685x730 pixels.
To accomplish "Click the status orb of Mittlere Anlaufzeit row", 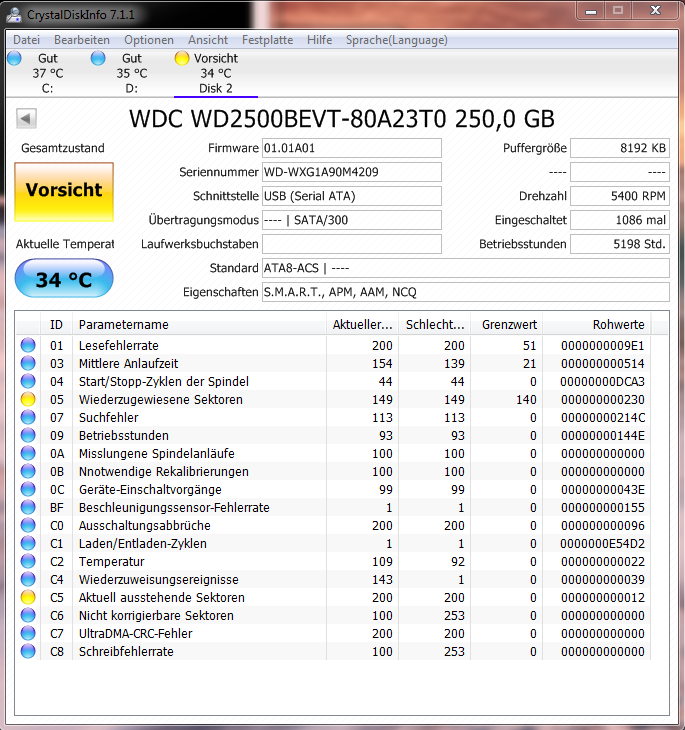I will click(28, 363).
